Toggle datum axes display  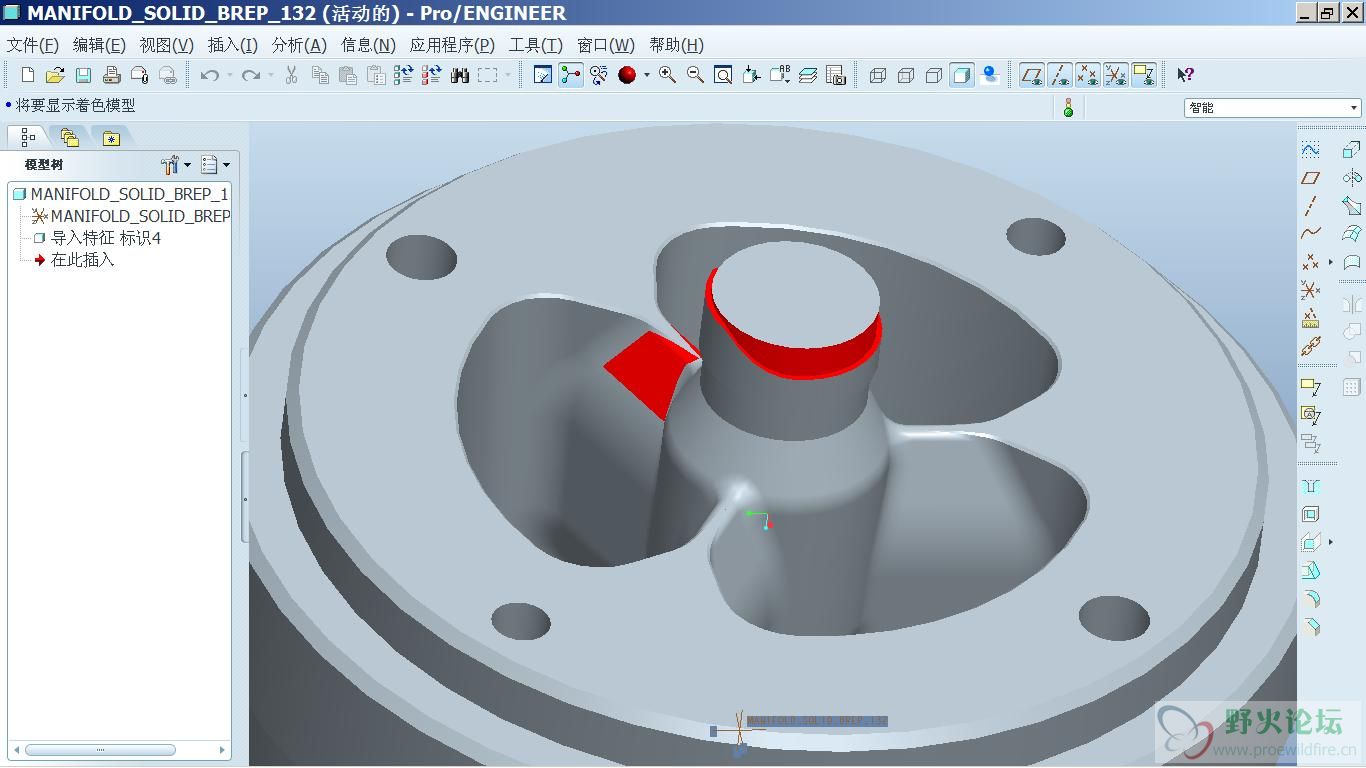point(1060,75)
